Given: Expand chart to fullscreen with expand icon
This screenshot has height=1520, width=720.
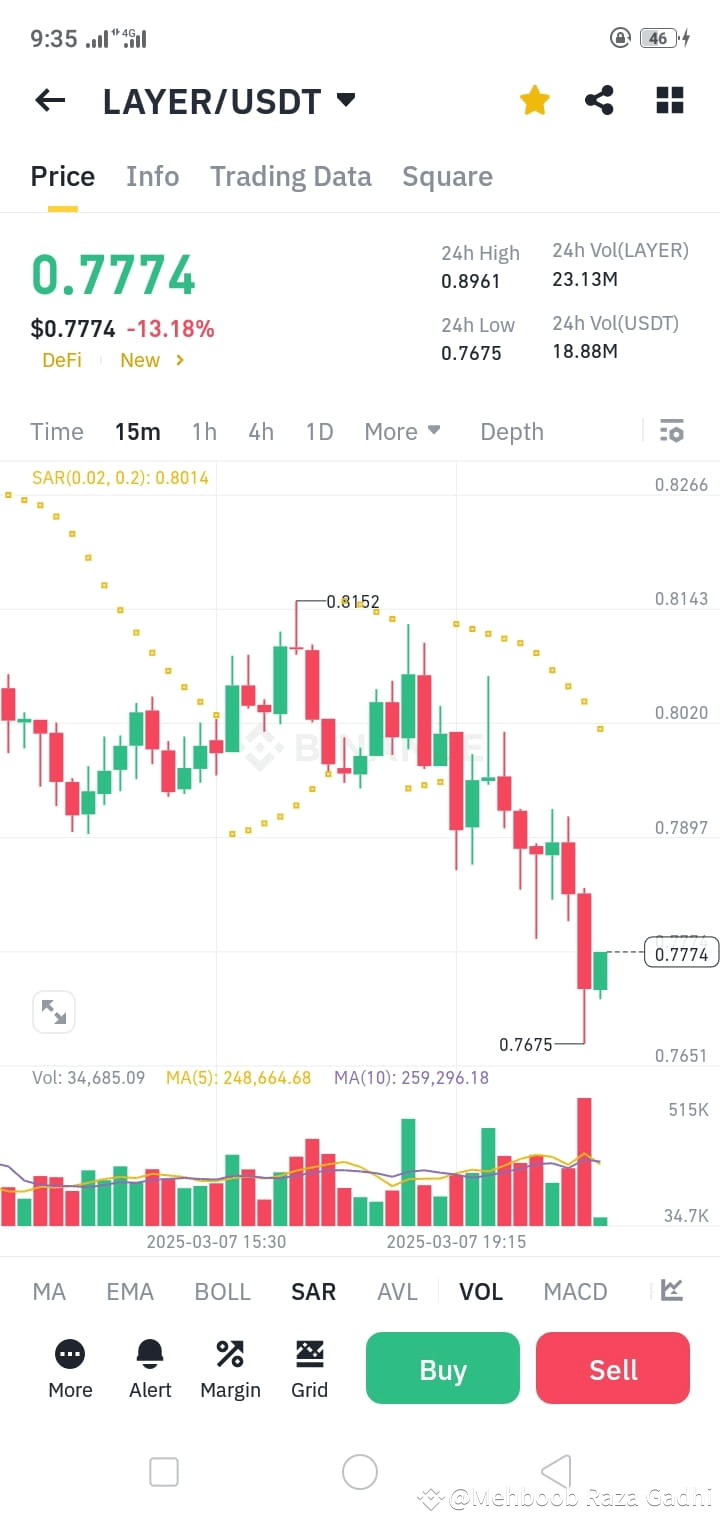Looking at the screenshot, I should point(54,1011).
